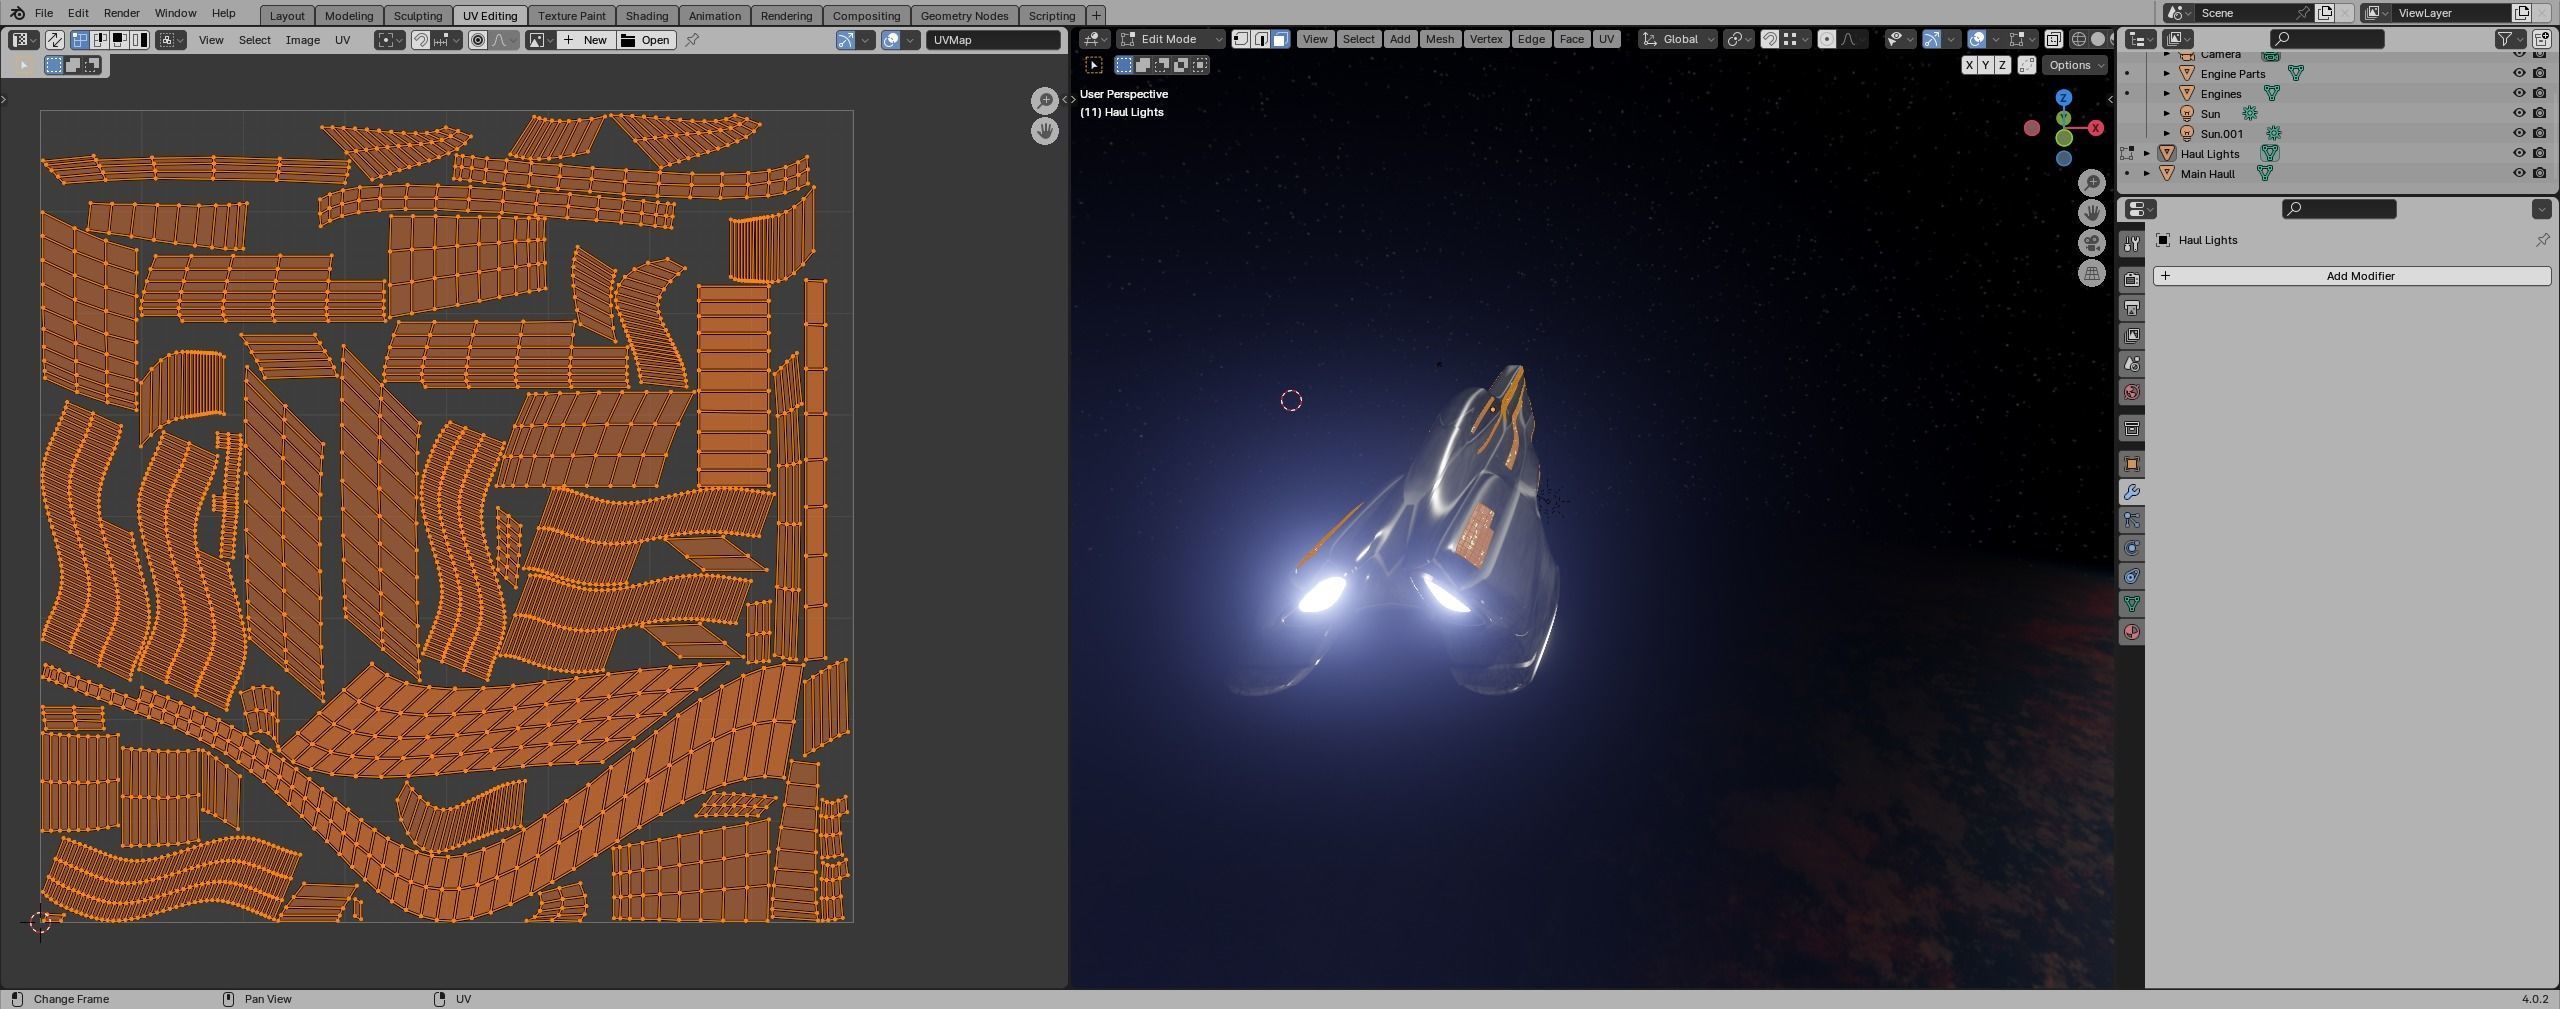Click new collection icon in Outliner
Screen dimensions: 2560x1009
(x=2540, y=39)
